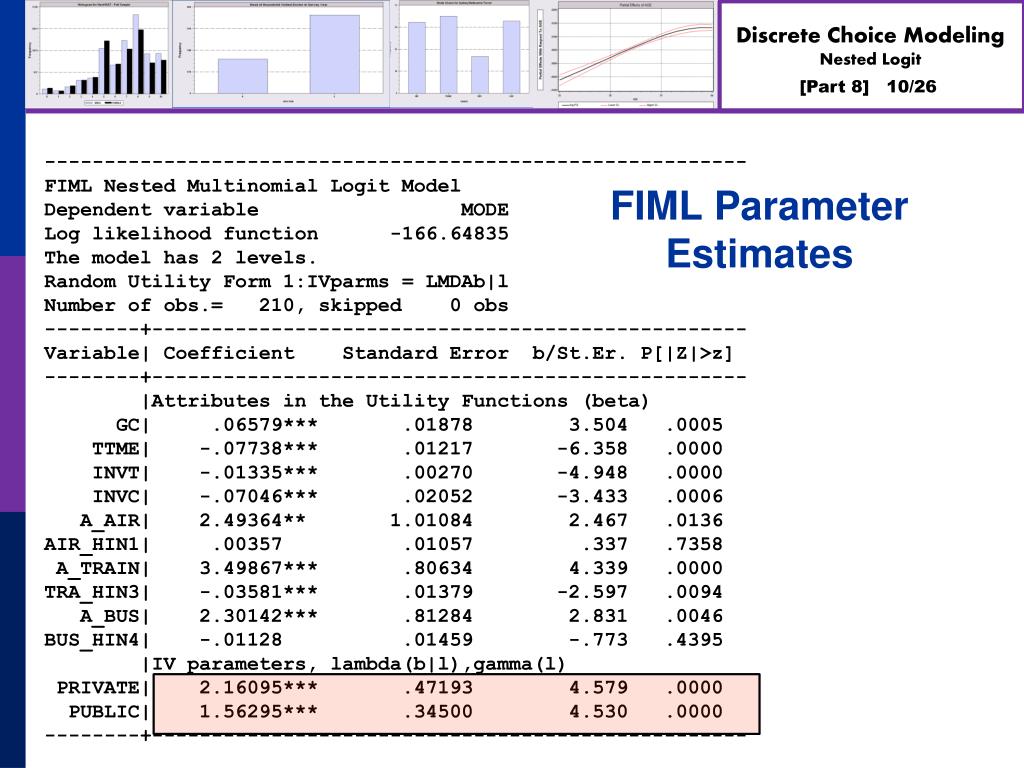Screen dimensions: 1024x768
Task: Click the 'AIR_HIN1' variable name
Action: tap(91, 545)
